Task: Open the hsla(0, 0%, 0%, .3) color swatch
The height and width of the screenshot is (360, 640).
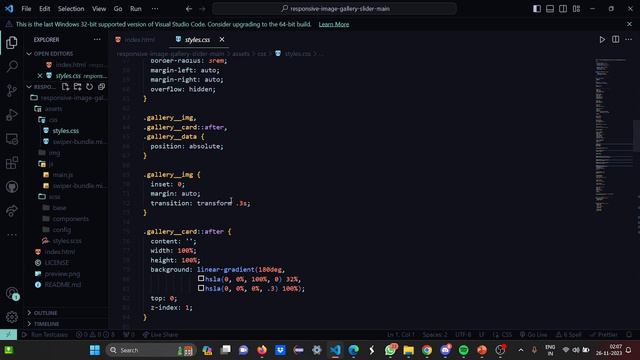Action: click(201, 288)
